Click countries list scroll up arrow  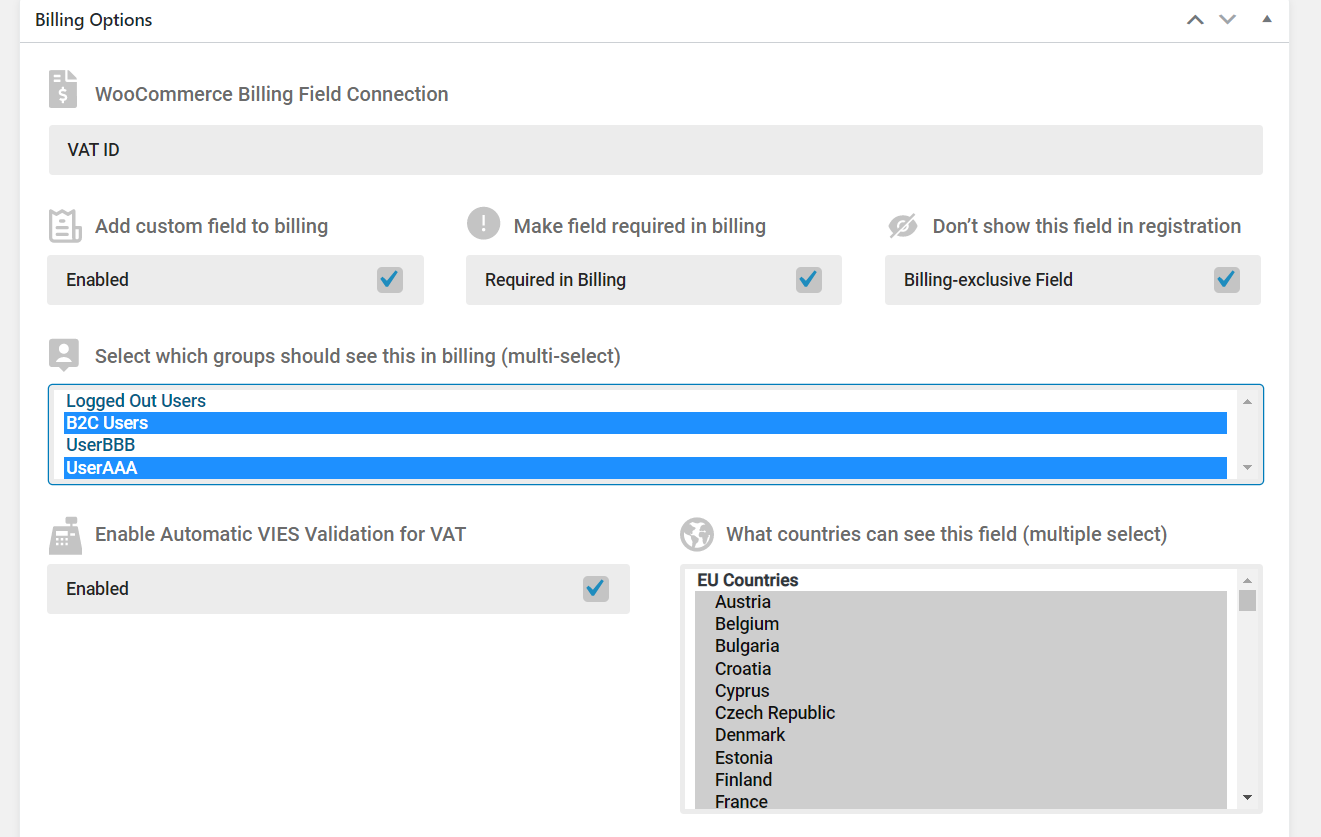1247,580
